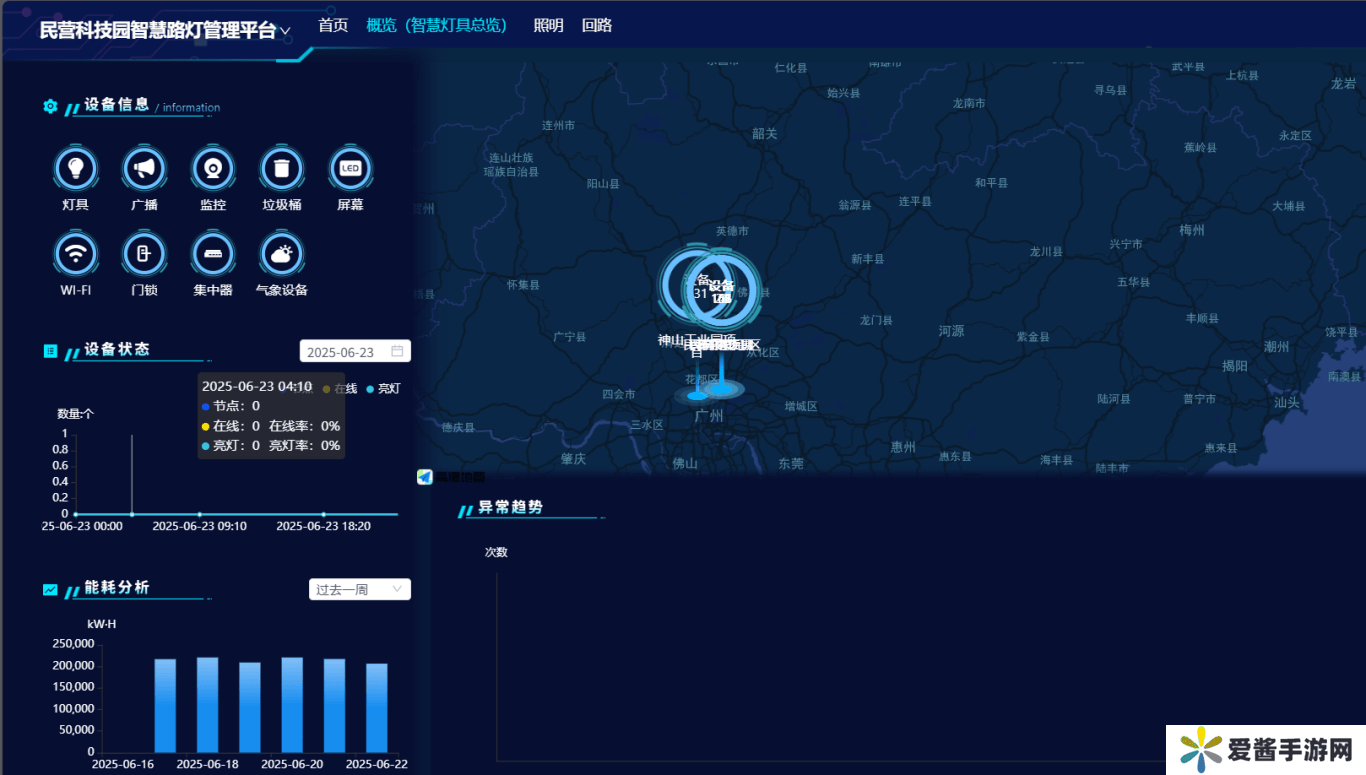Open calendar icon in the date picker
This screenshot has width=1366, height=775.
coord(397,352)
